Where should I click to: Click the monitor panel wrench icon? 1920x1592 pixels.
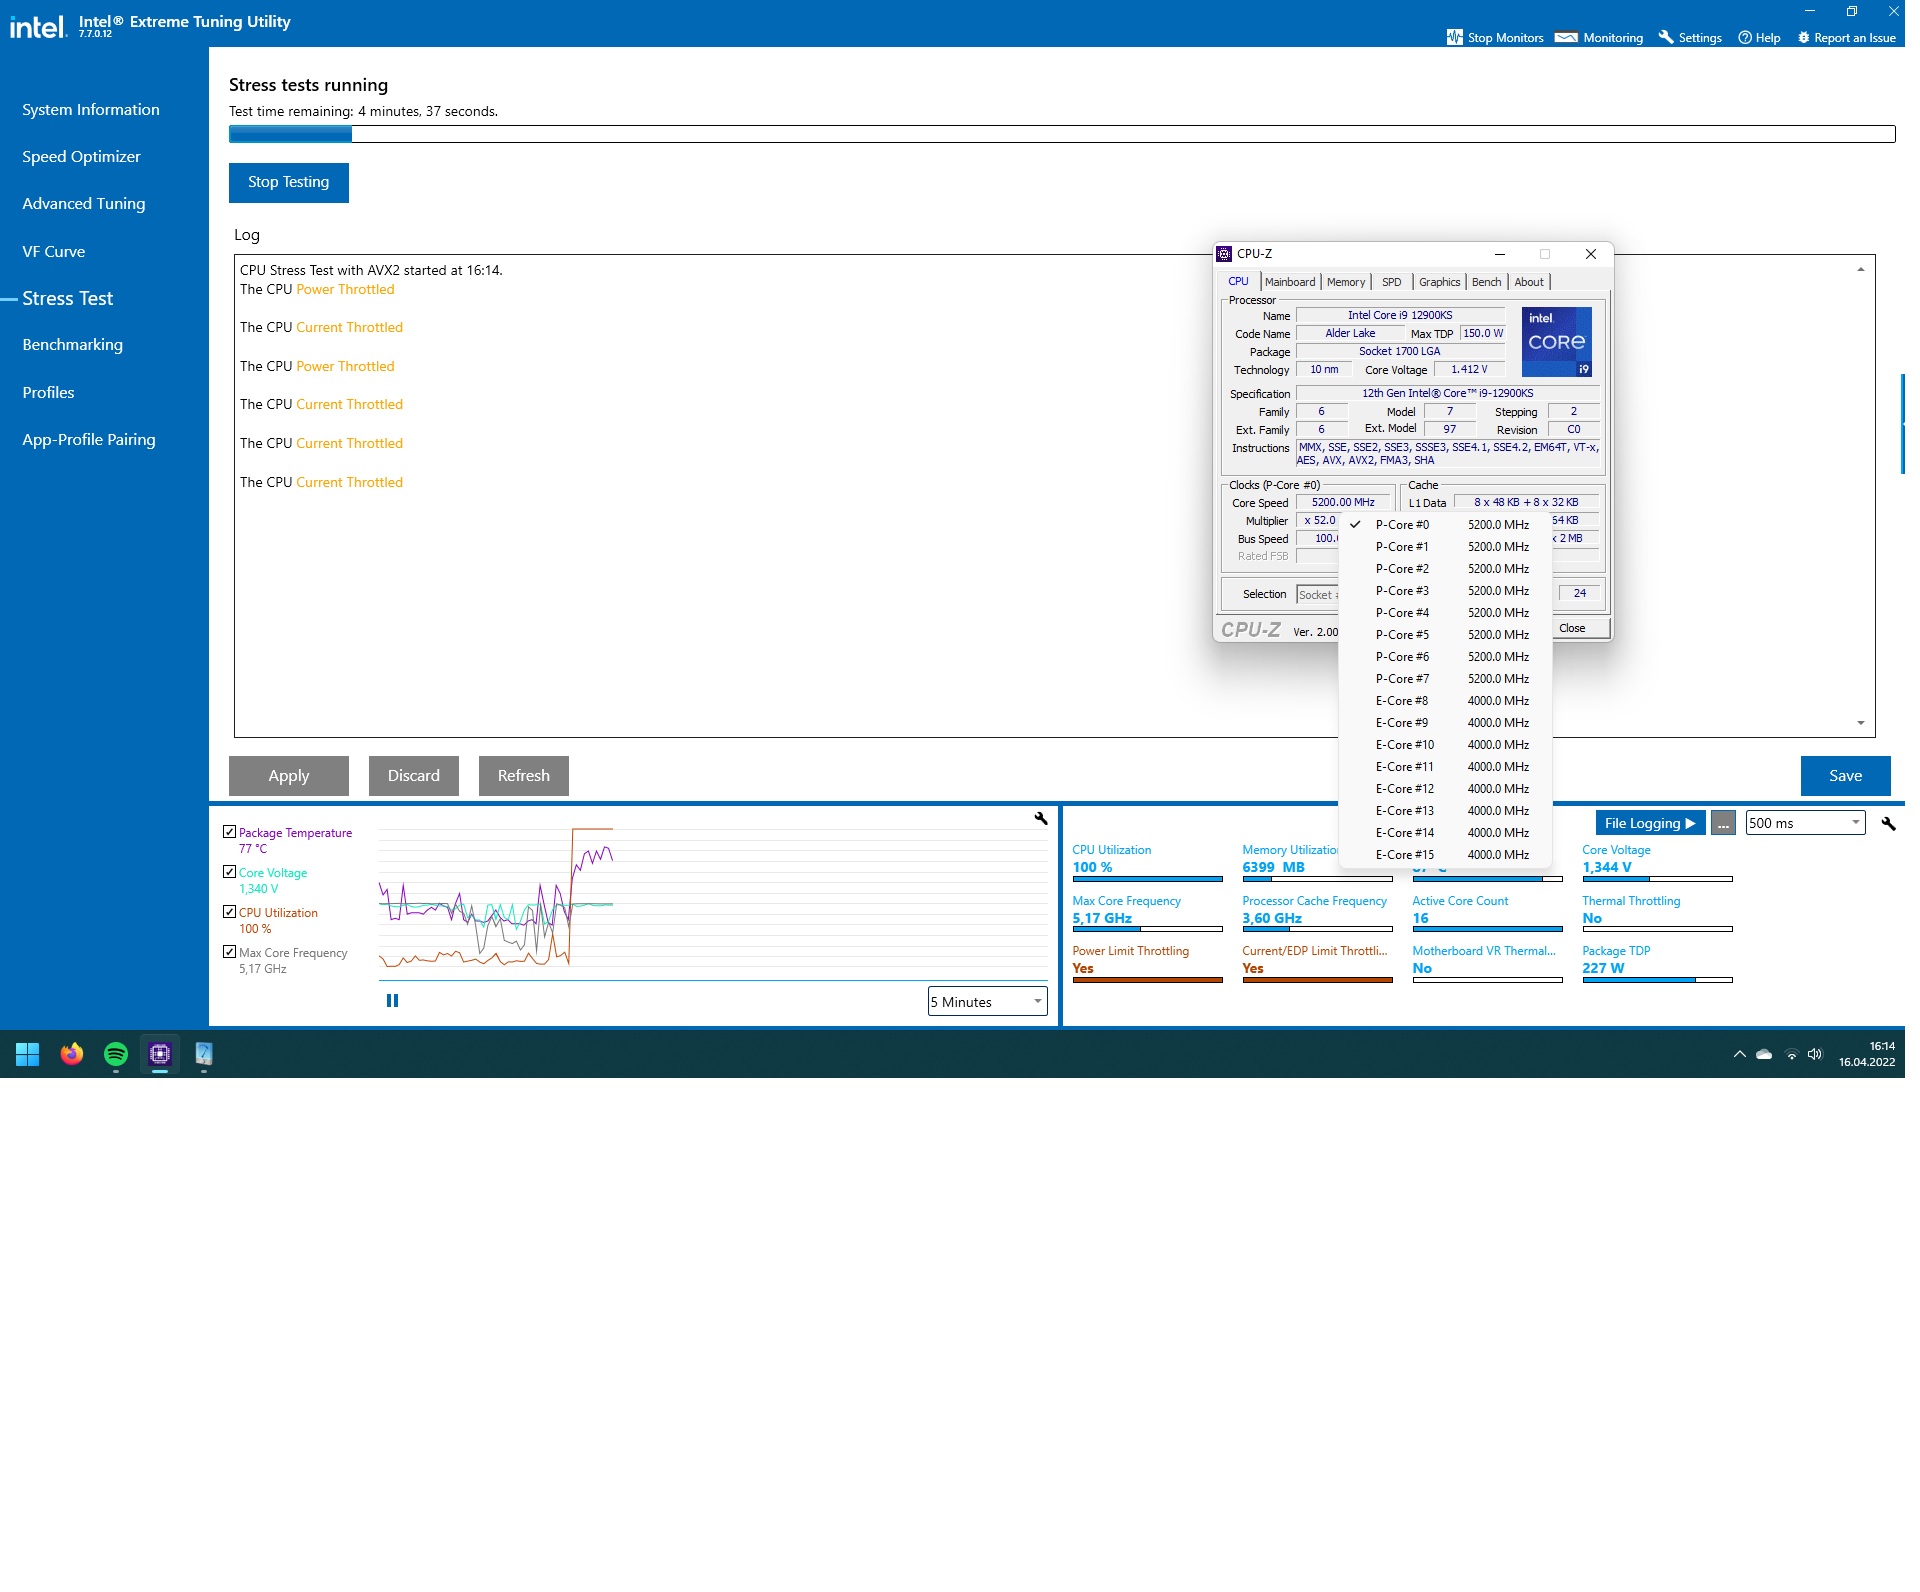coord(1887,823)
